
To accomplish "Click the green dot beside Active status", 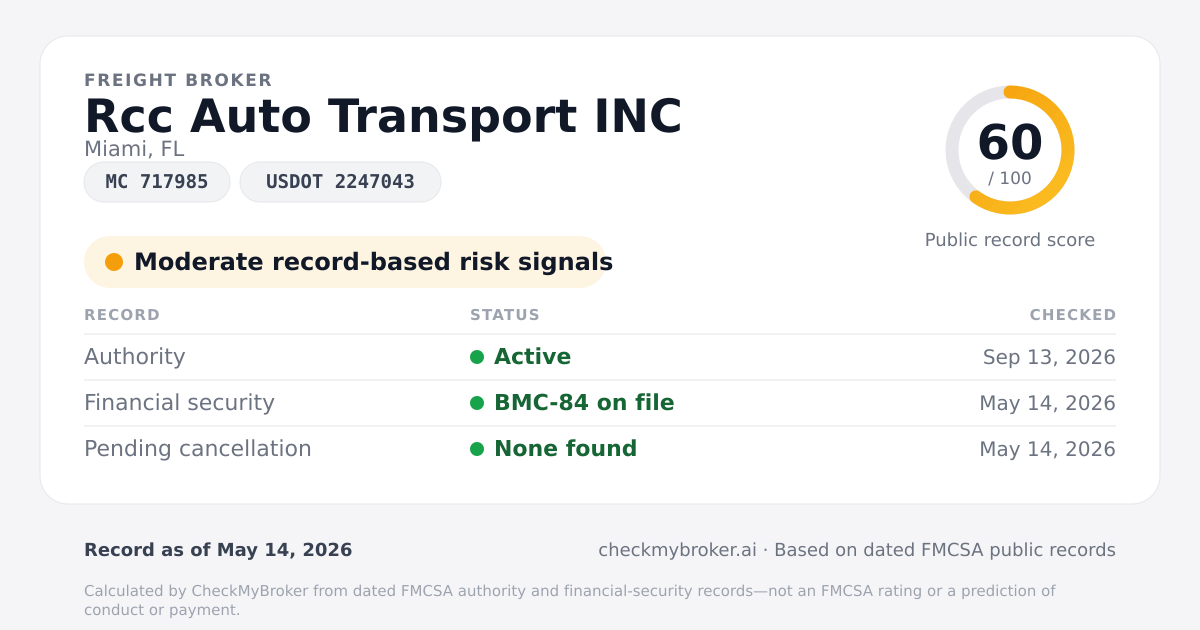I will (x=477, y=357).
